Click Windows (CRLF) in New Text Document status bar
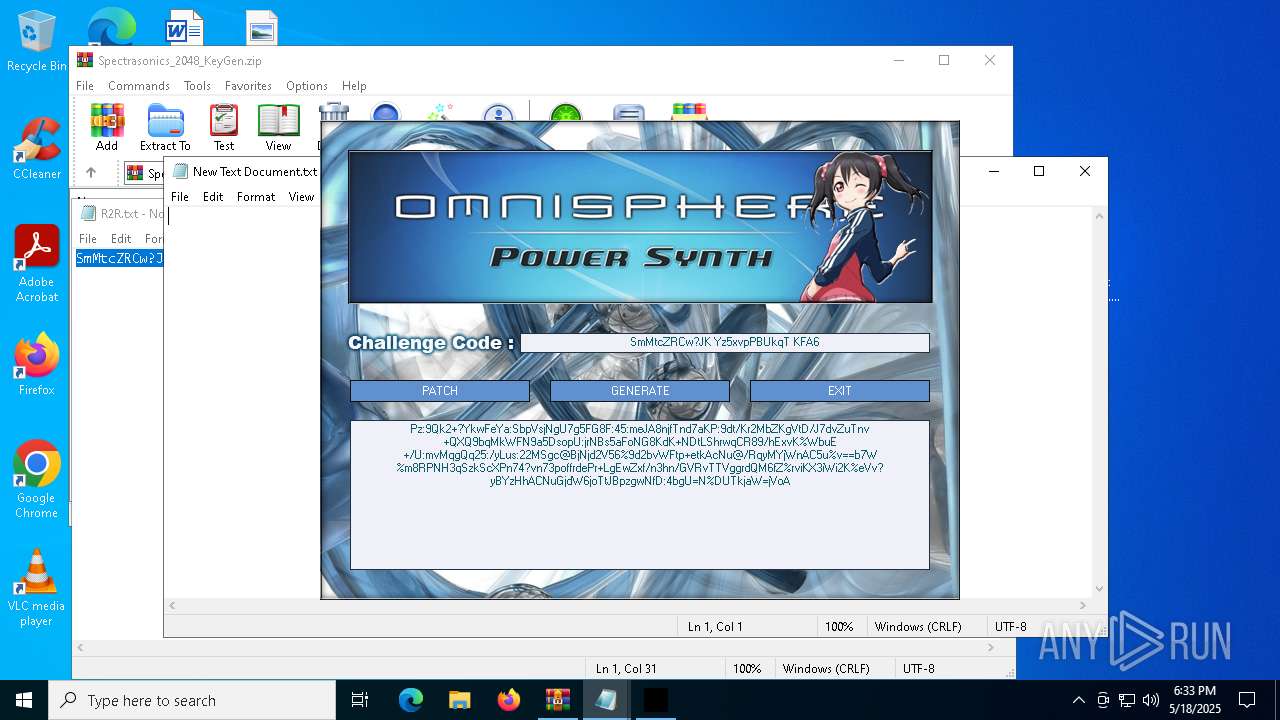The height and width of the screenshot is (720, 1280). click(918, 627)
